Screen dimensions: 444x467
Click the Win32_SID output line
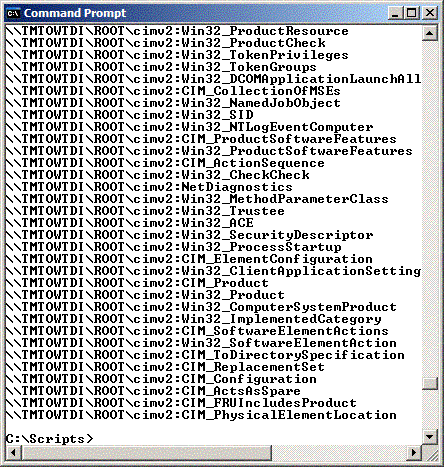click(x=130, y=115)
